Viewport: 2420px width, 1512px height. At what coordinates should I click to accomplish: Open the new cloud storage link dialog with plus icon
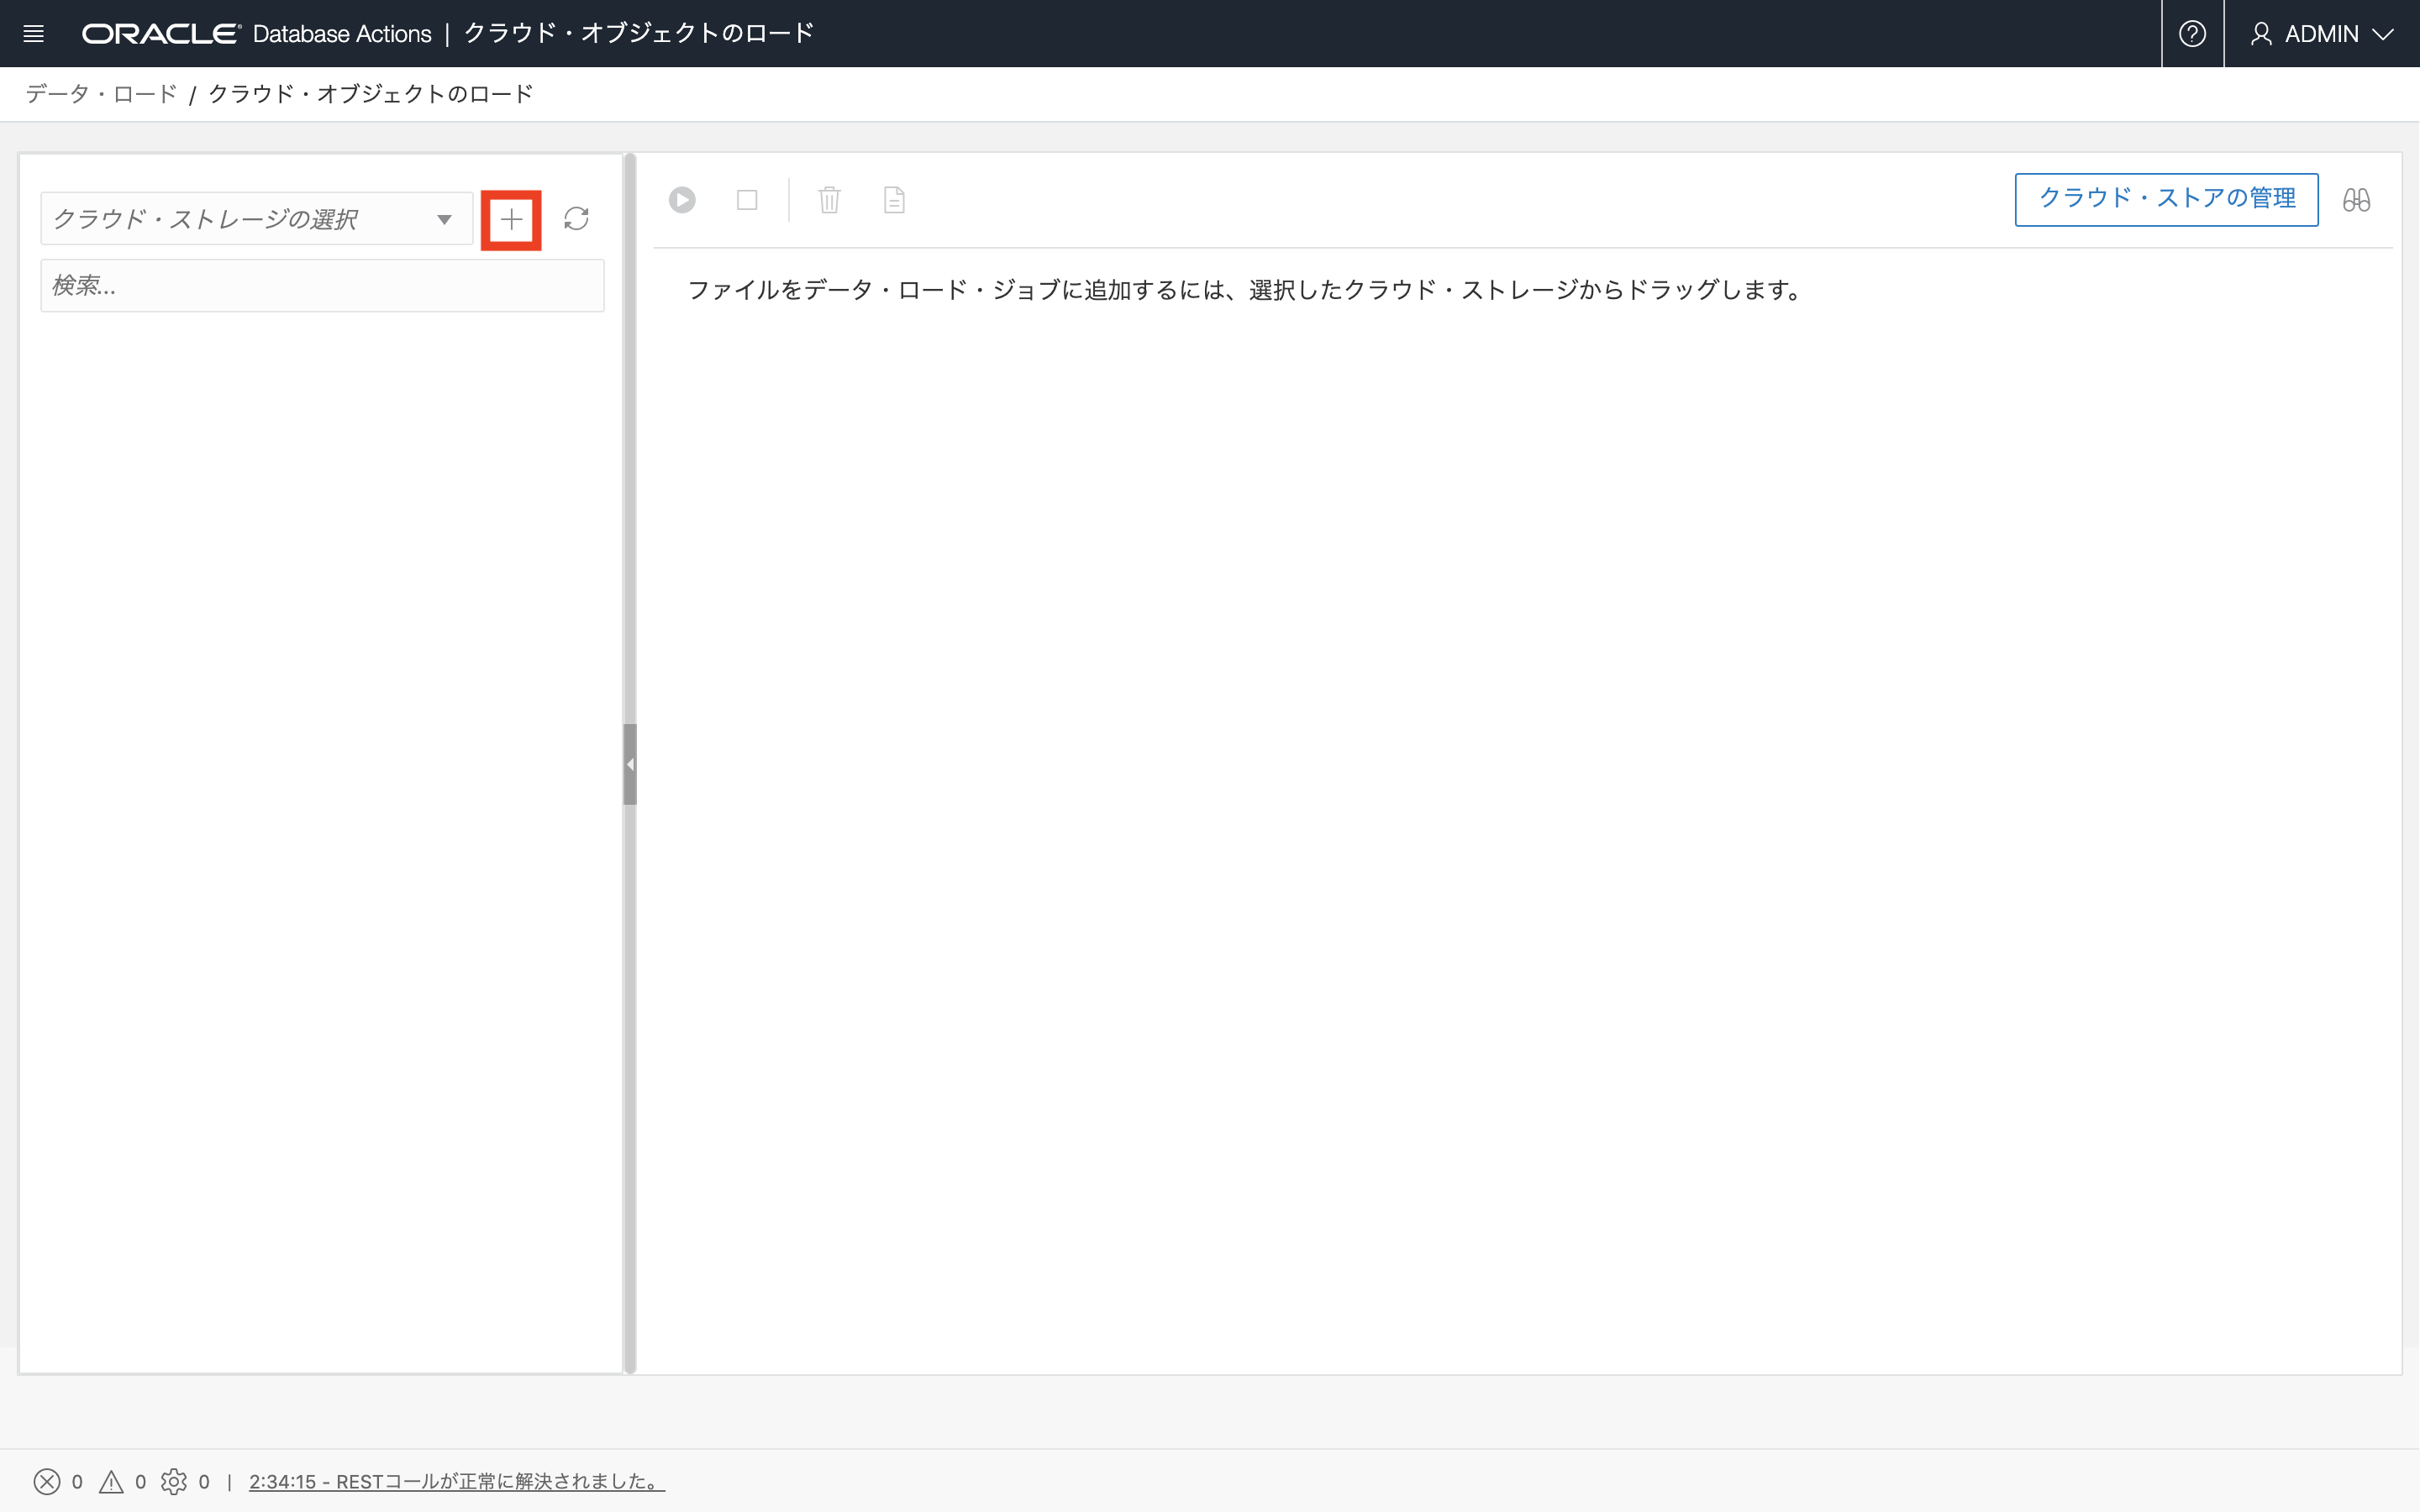pos(511,219)
